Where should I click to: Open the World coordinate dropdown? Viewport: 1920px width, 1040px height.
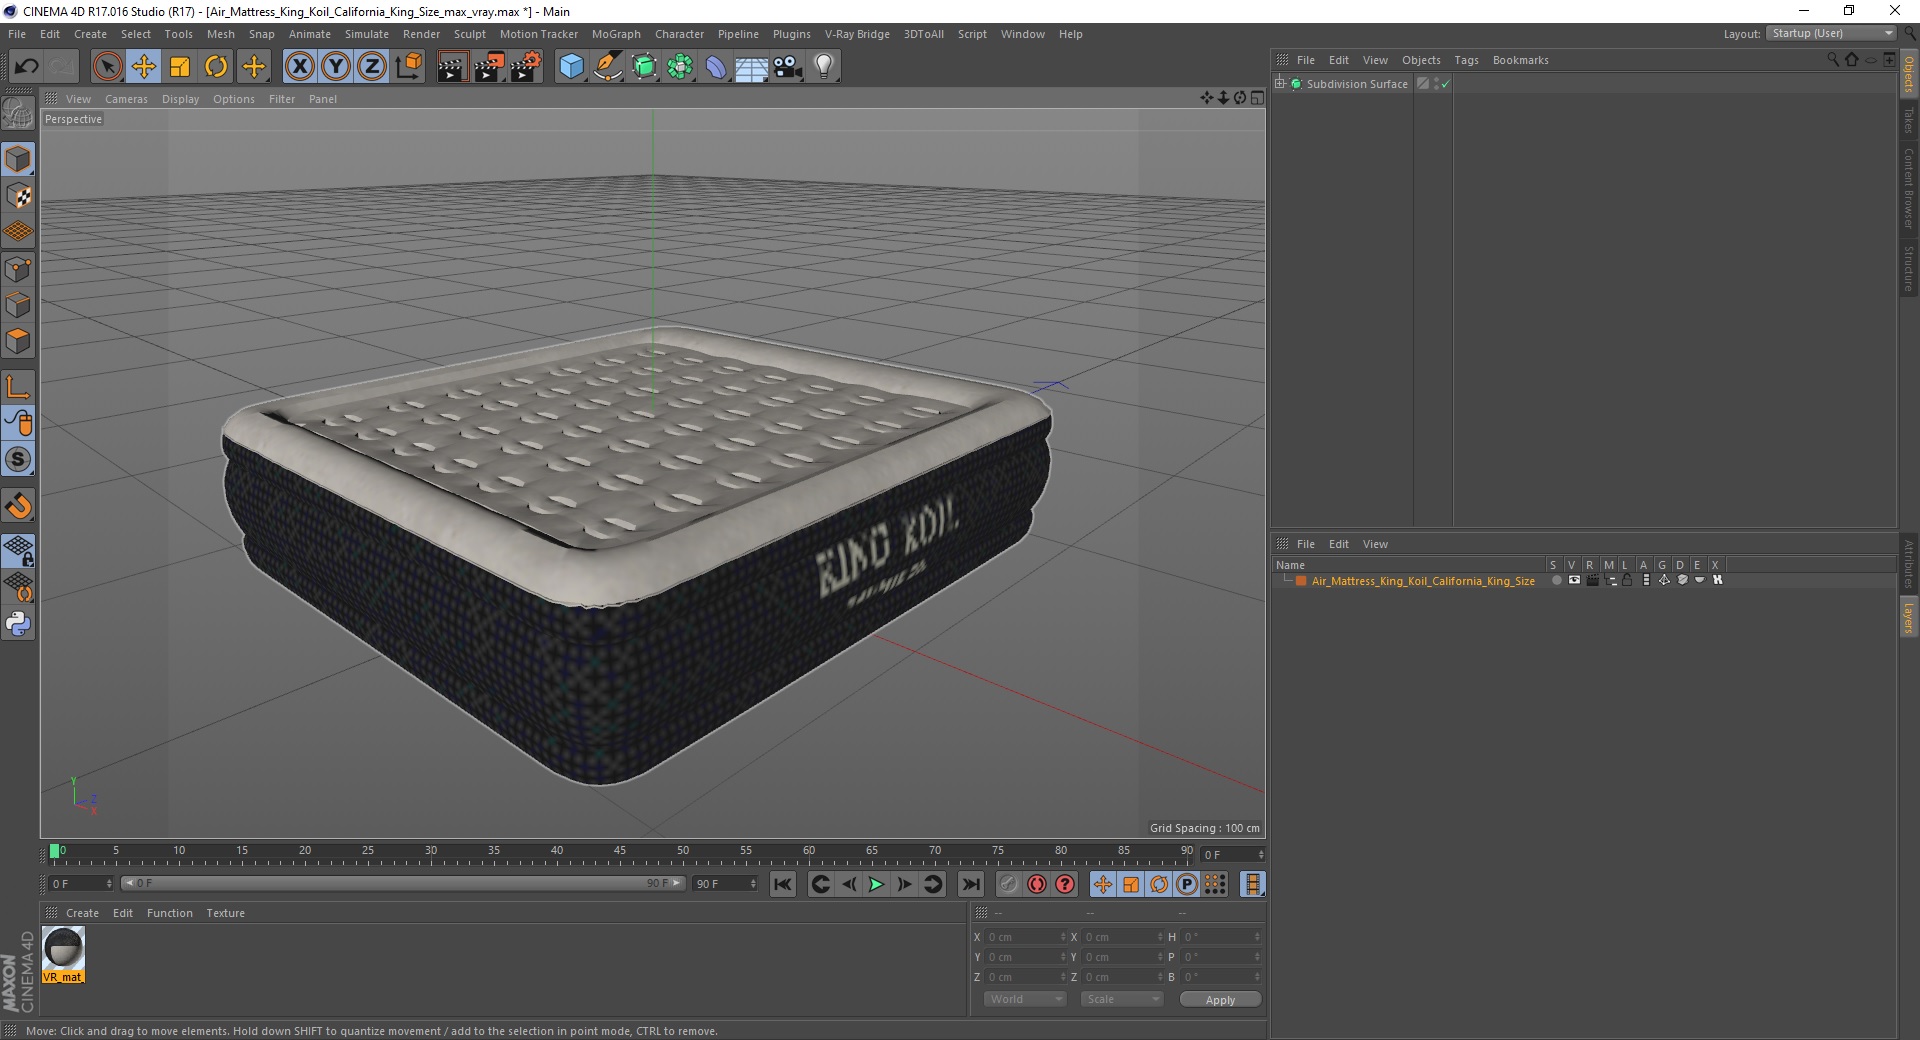[x=1025, y=999]
